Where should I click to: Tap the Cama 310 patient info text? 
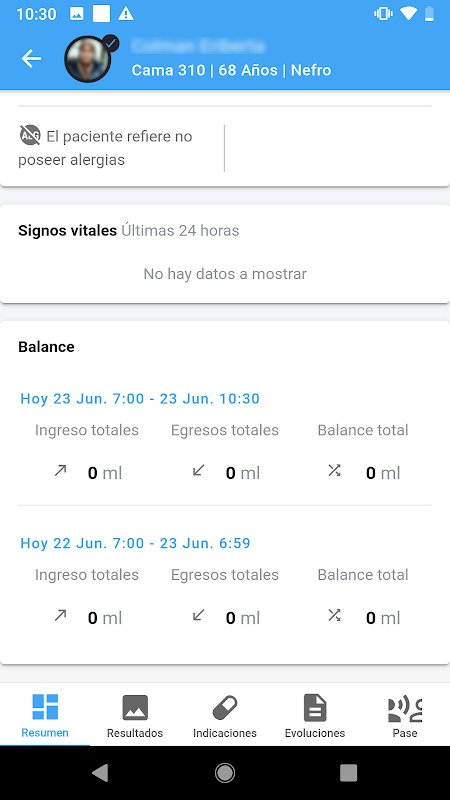[x=231, y=70]
